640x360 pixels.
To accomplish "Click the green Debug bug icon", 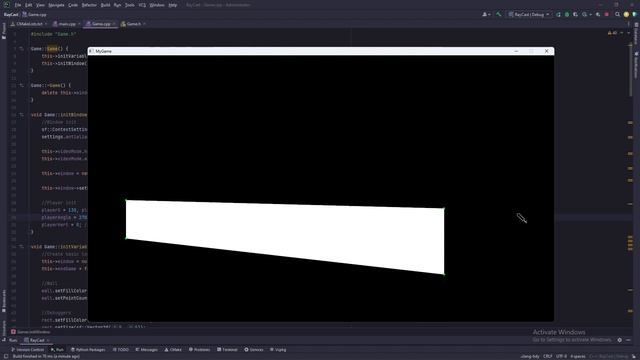I will 567,14.
